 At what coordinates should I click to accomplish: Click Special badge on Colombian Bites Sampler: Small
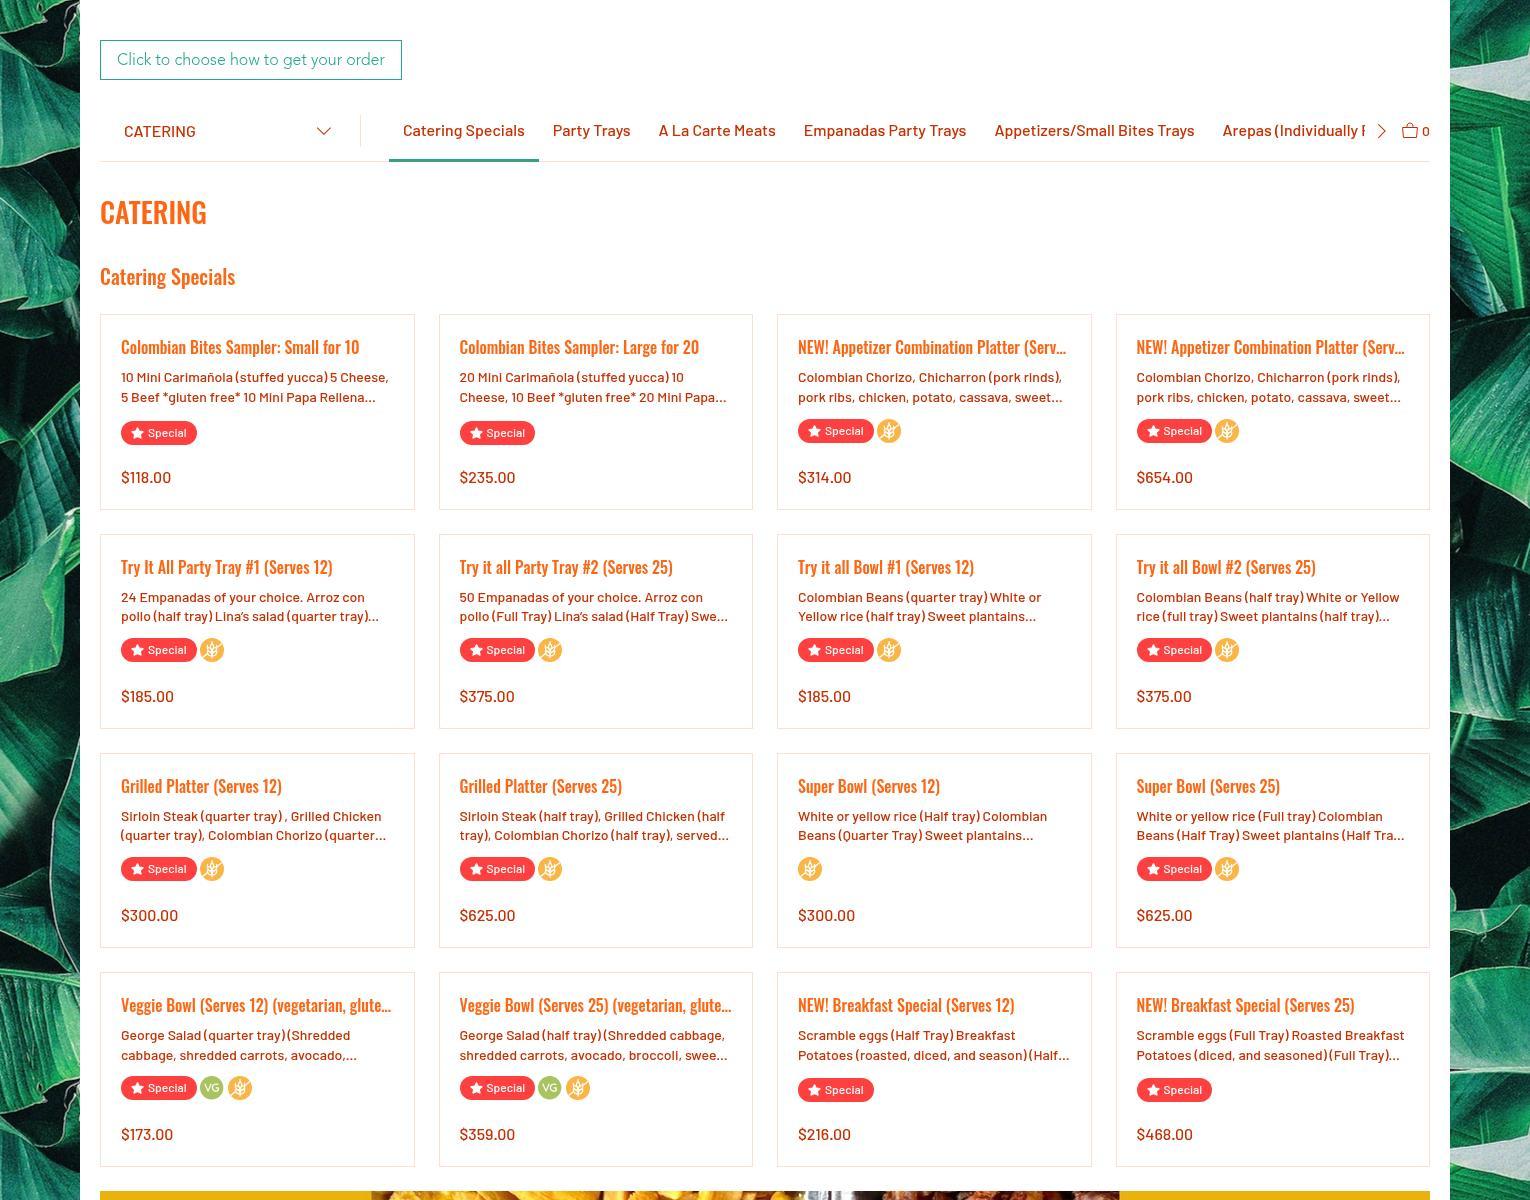(159, 433)
